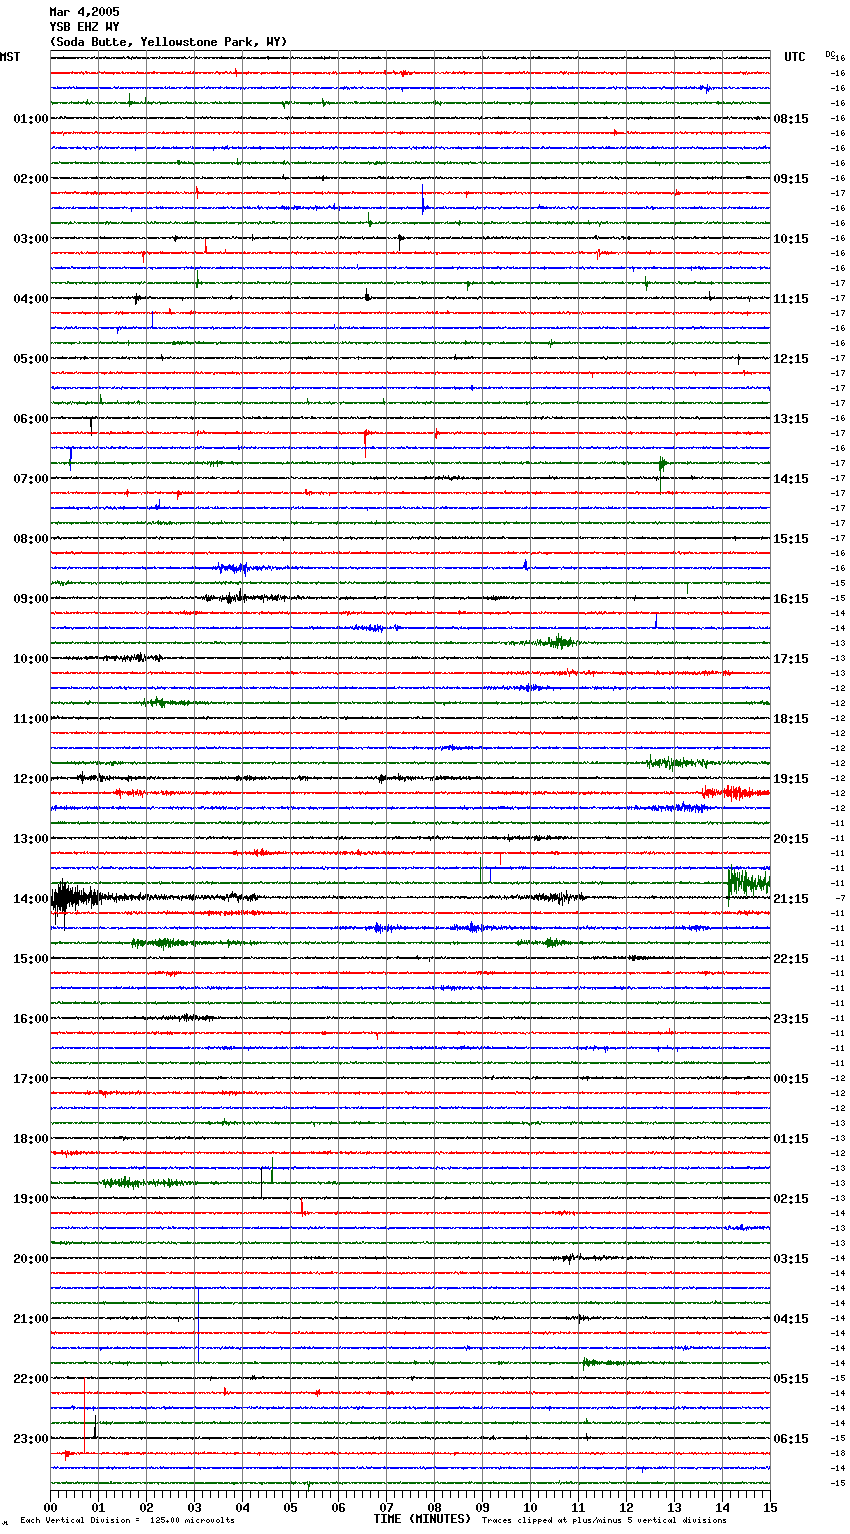Click the '17:15' UTC time label
Viewport: 850px width, 1534px height.
[791, 659]
